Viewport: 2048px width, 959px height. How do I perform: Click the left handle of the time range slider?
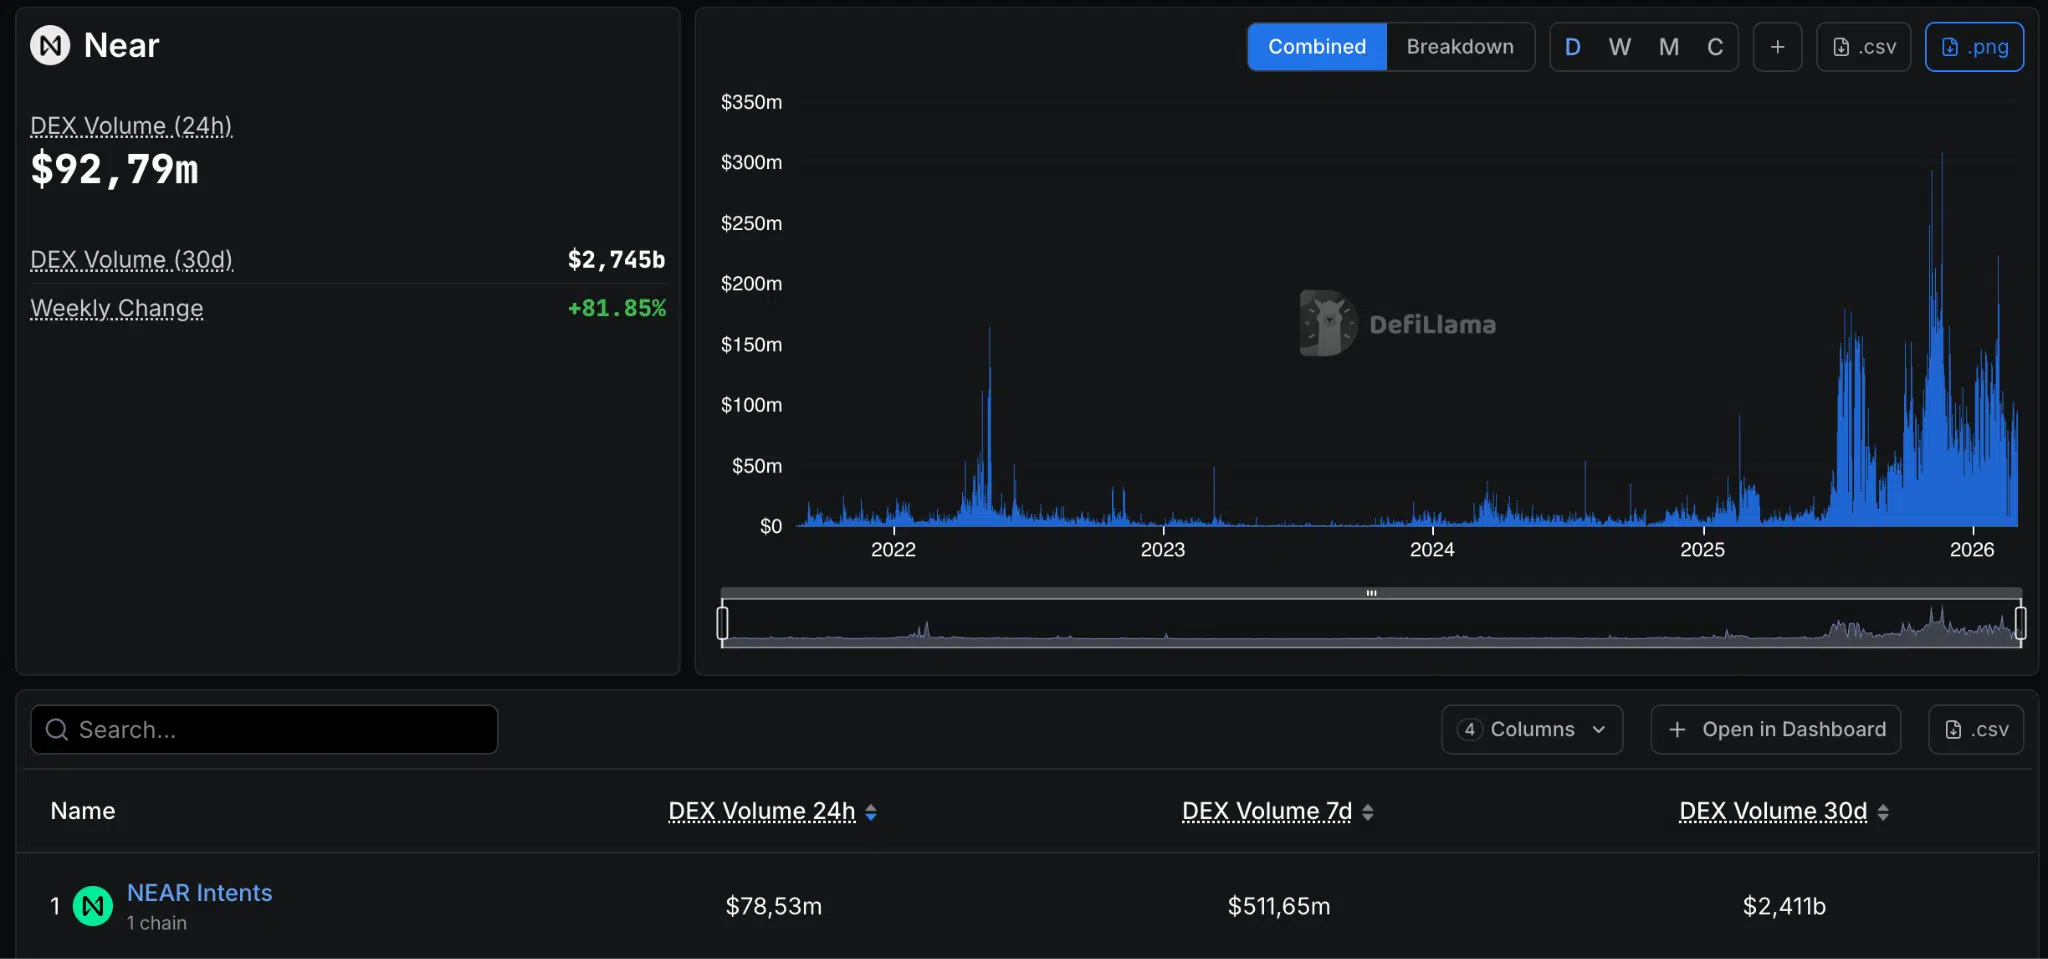(x=723, y=622)
